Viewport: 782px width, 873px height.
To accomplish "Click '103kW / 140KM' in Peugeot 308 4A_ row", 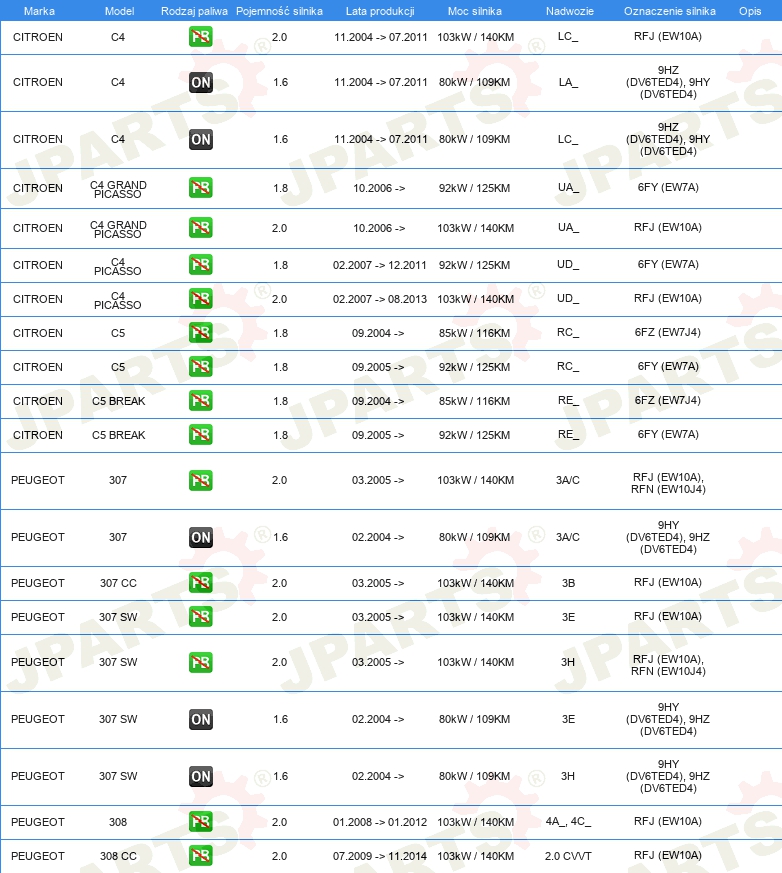I will click(x=475, y=822).
